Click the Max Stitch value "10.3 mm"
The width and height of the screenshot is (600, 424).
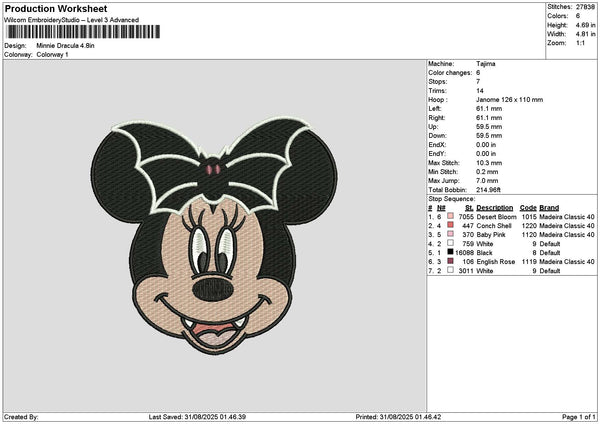point(489,163)
